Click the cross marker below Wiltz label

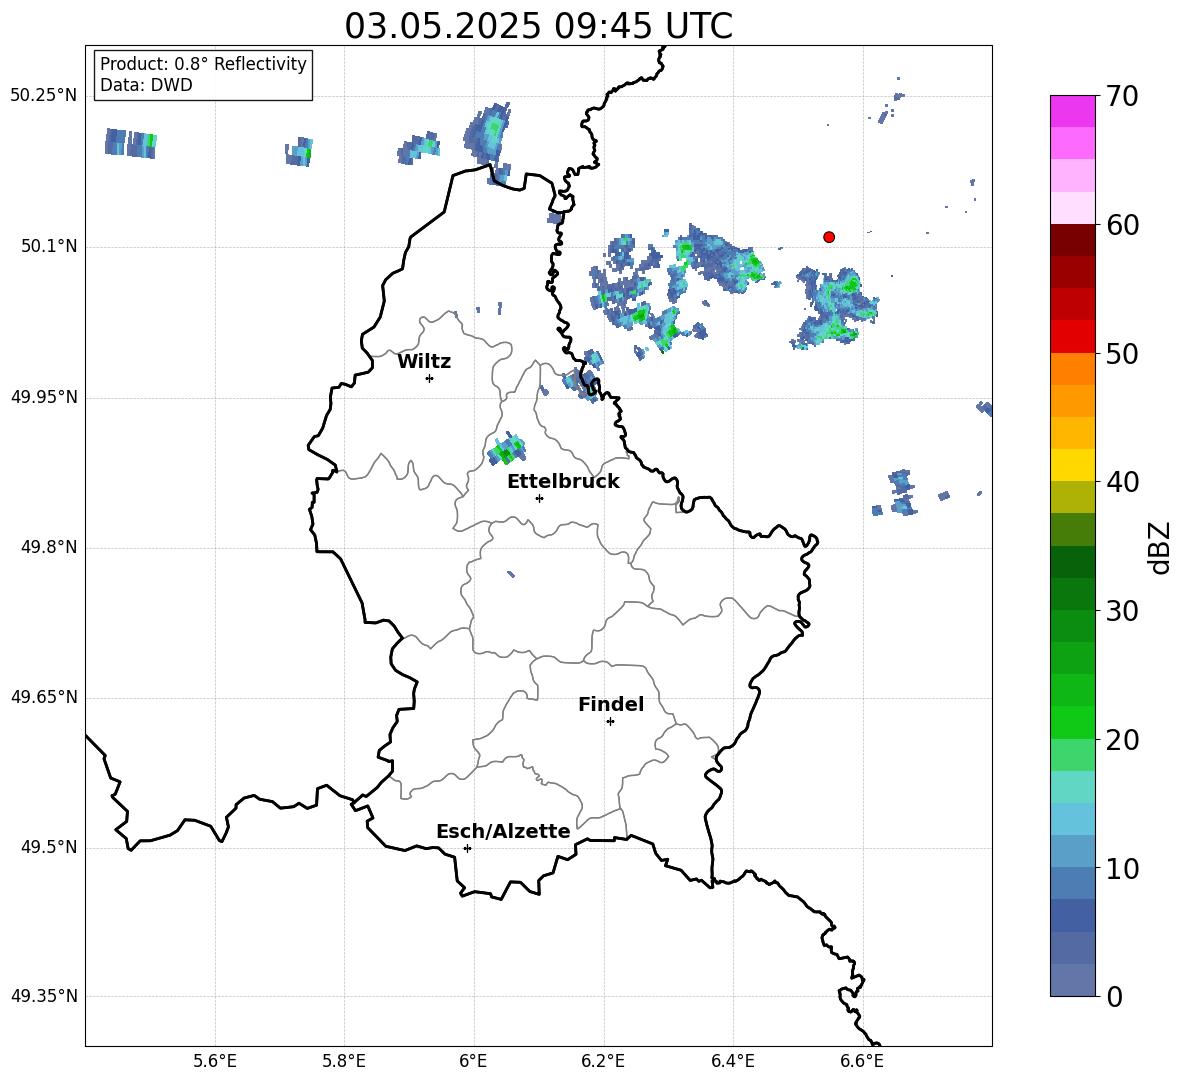(x=430, y=378)
